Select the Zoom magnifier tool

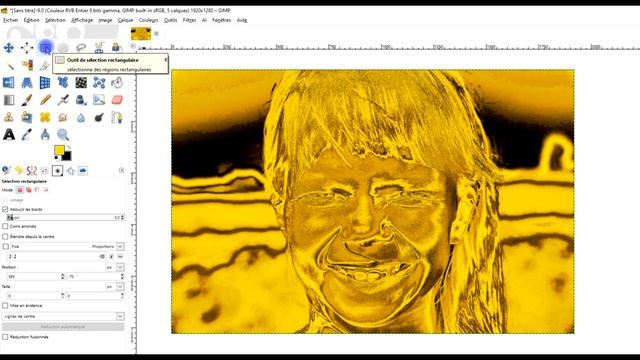[63, 135]
